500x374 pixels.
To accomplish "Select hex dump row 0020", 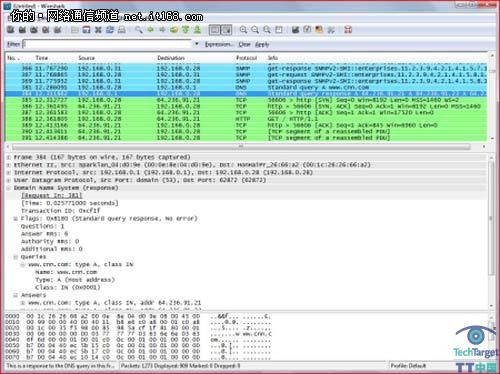I will pos(138,328).
